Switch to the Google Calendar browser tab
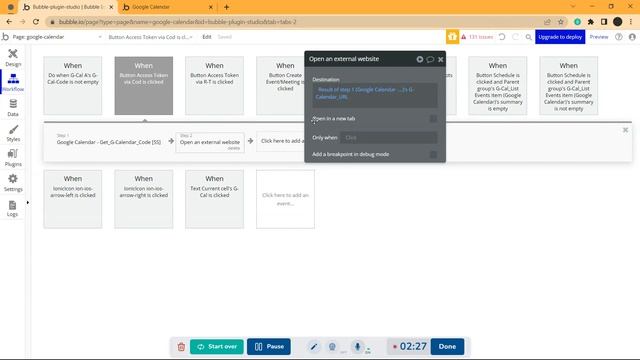640x360 pixels. tap(168, 7)
